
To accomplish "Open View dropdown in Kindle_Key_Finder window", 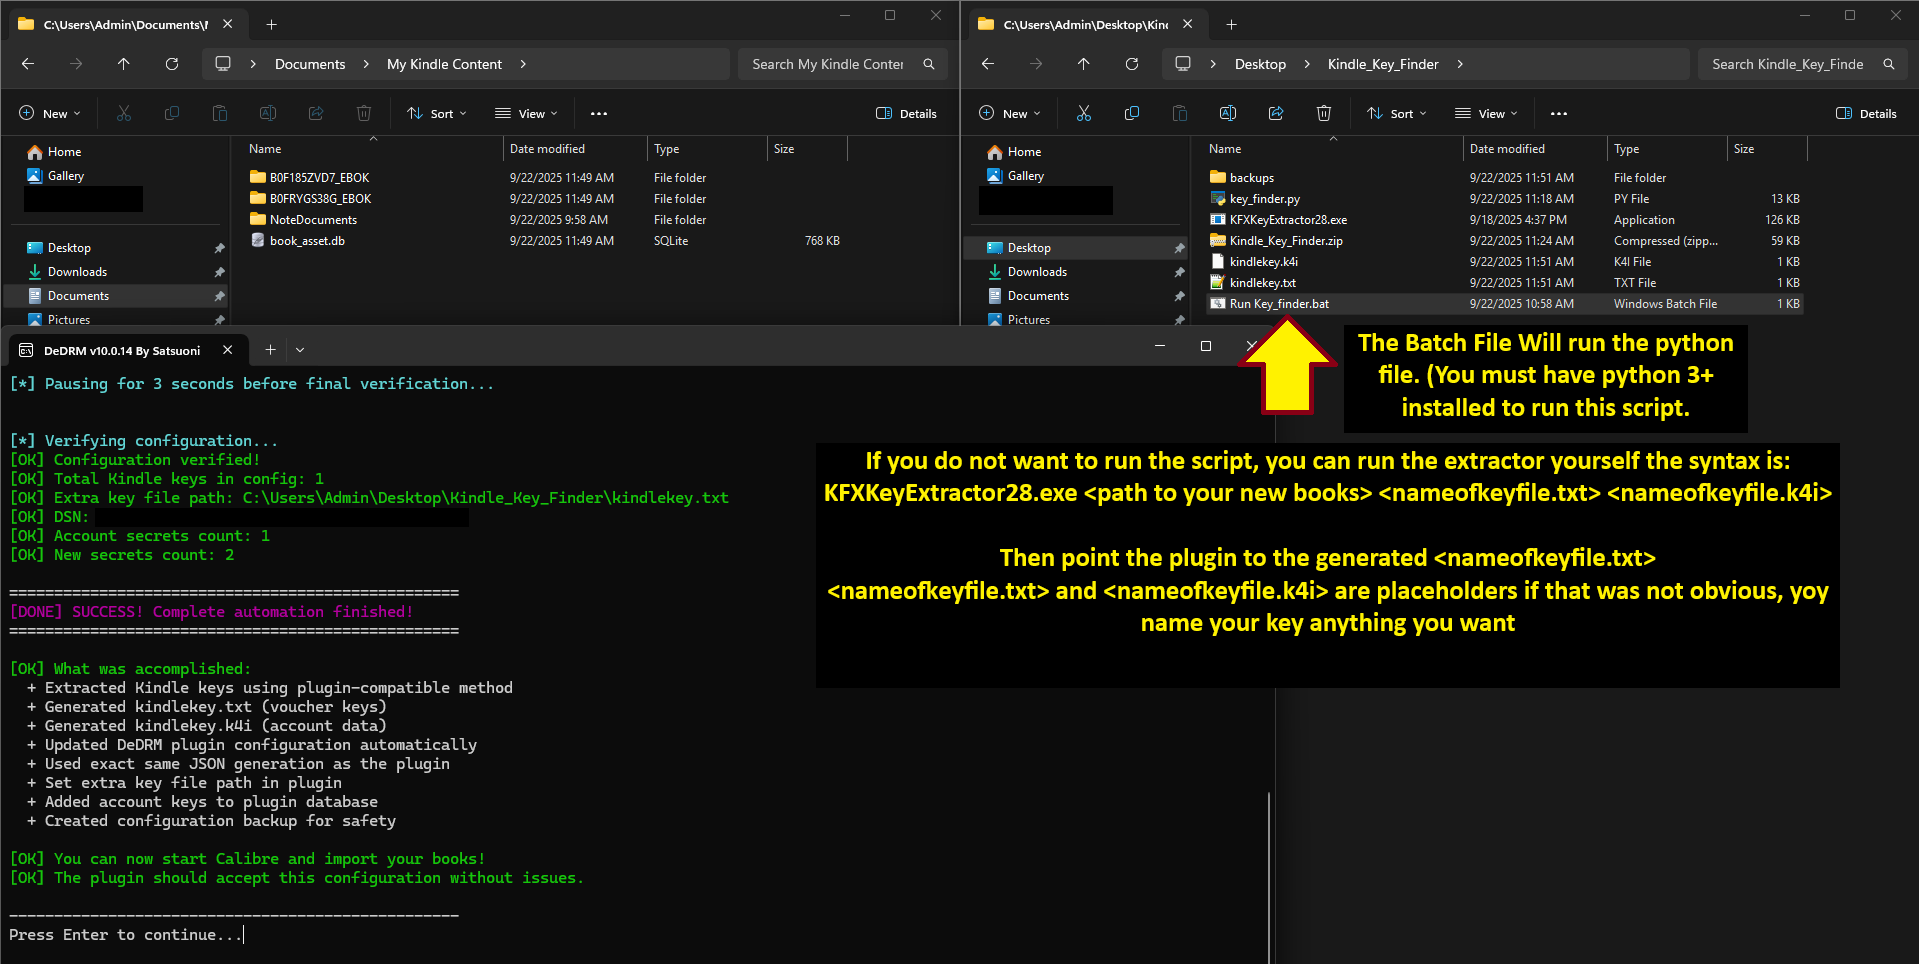I will click(x=1486, y=114).
